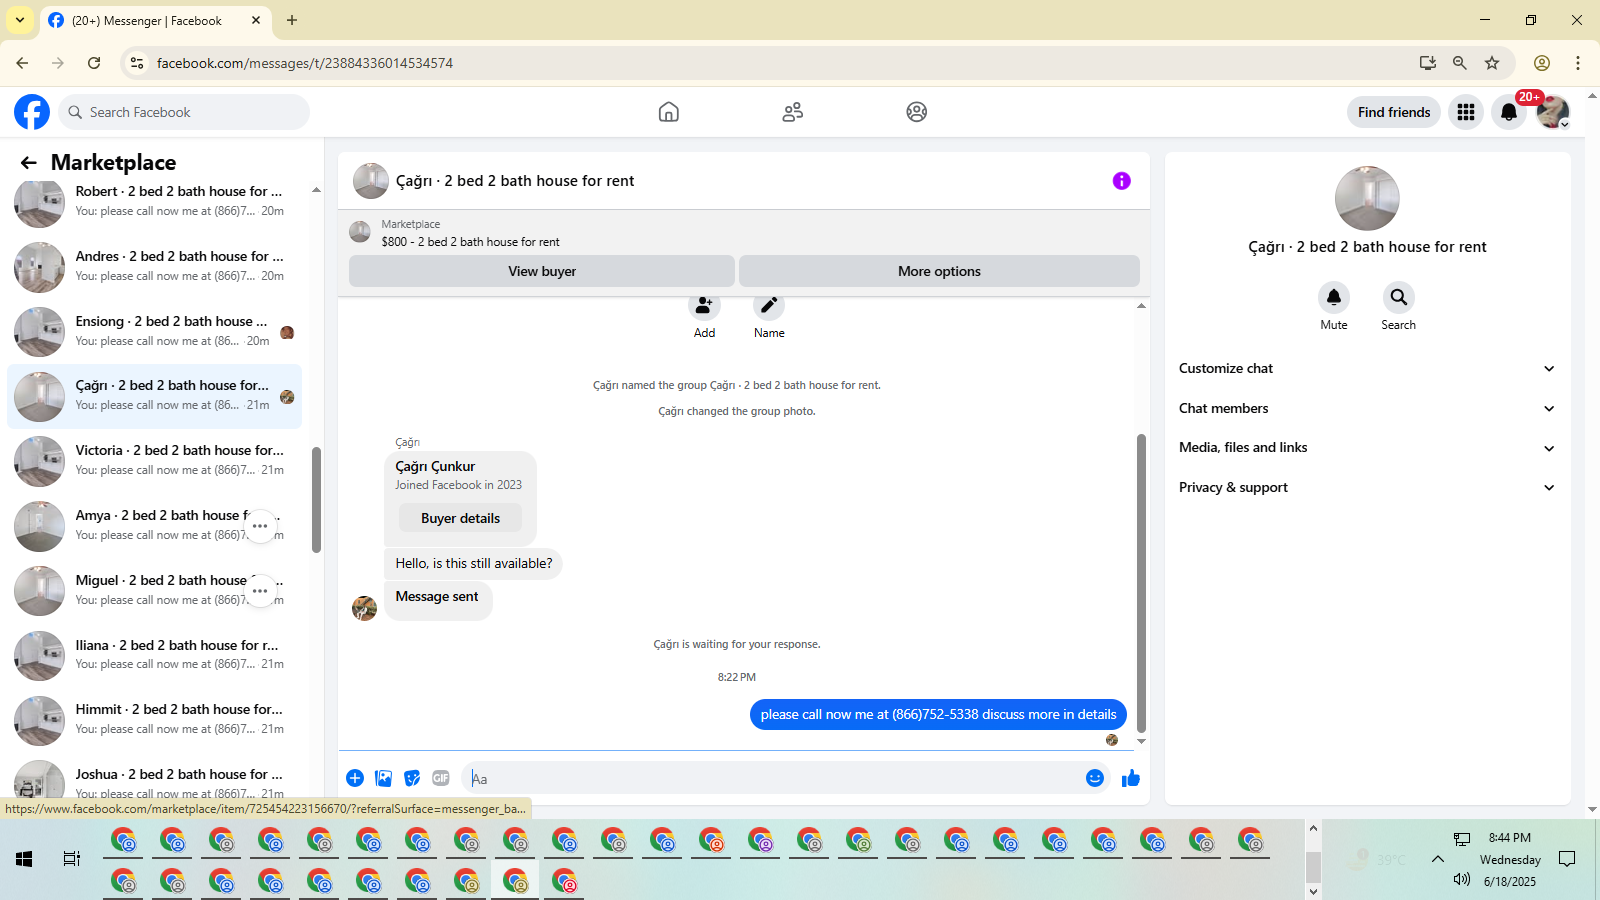This screenshot has width=1600, height=900.
Task: Click the conversation list scrollbar thumb
Action: click(x=316, y=500)
